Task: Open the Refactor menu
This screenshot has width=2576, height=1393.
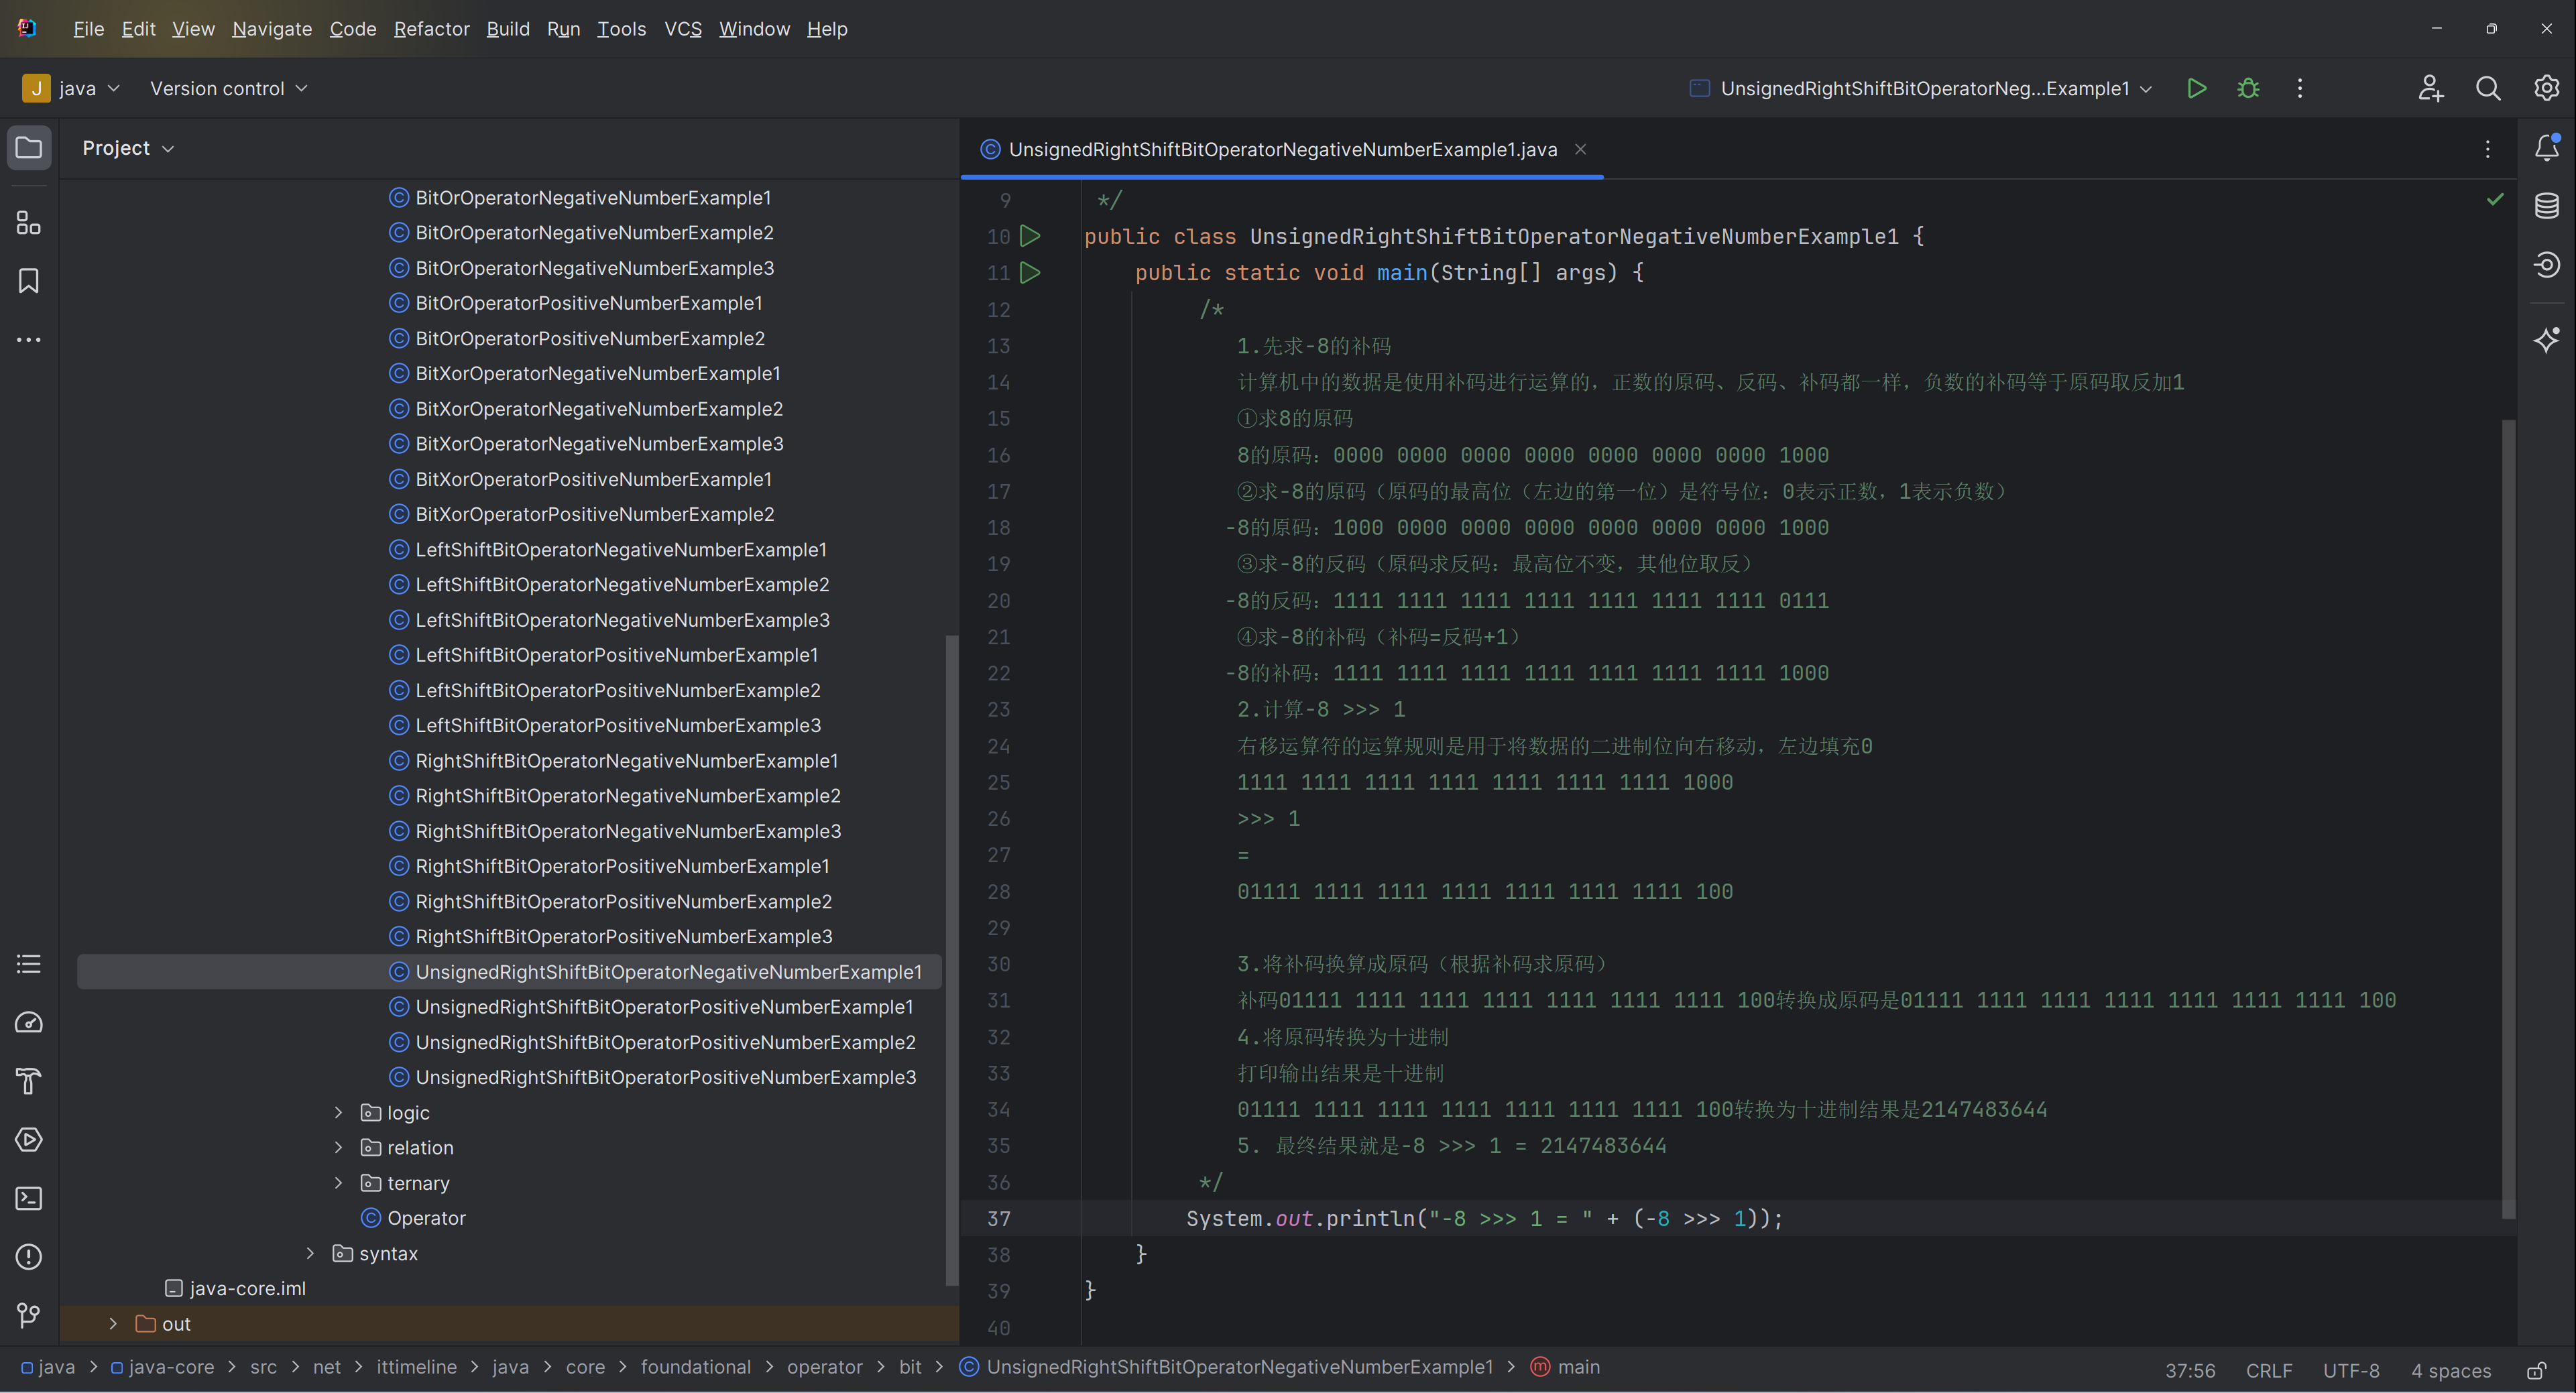Action: [x=431, y=29]
